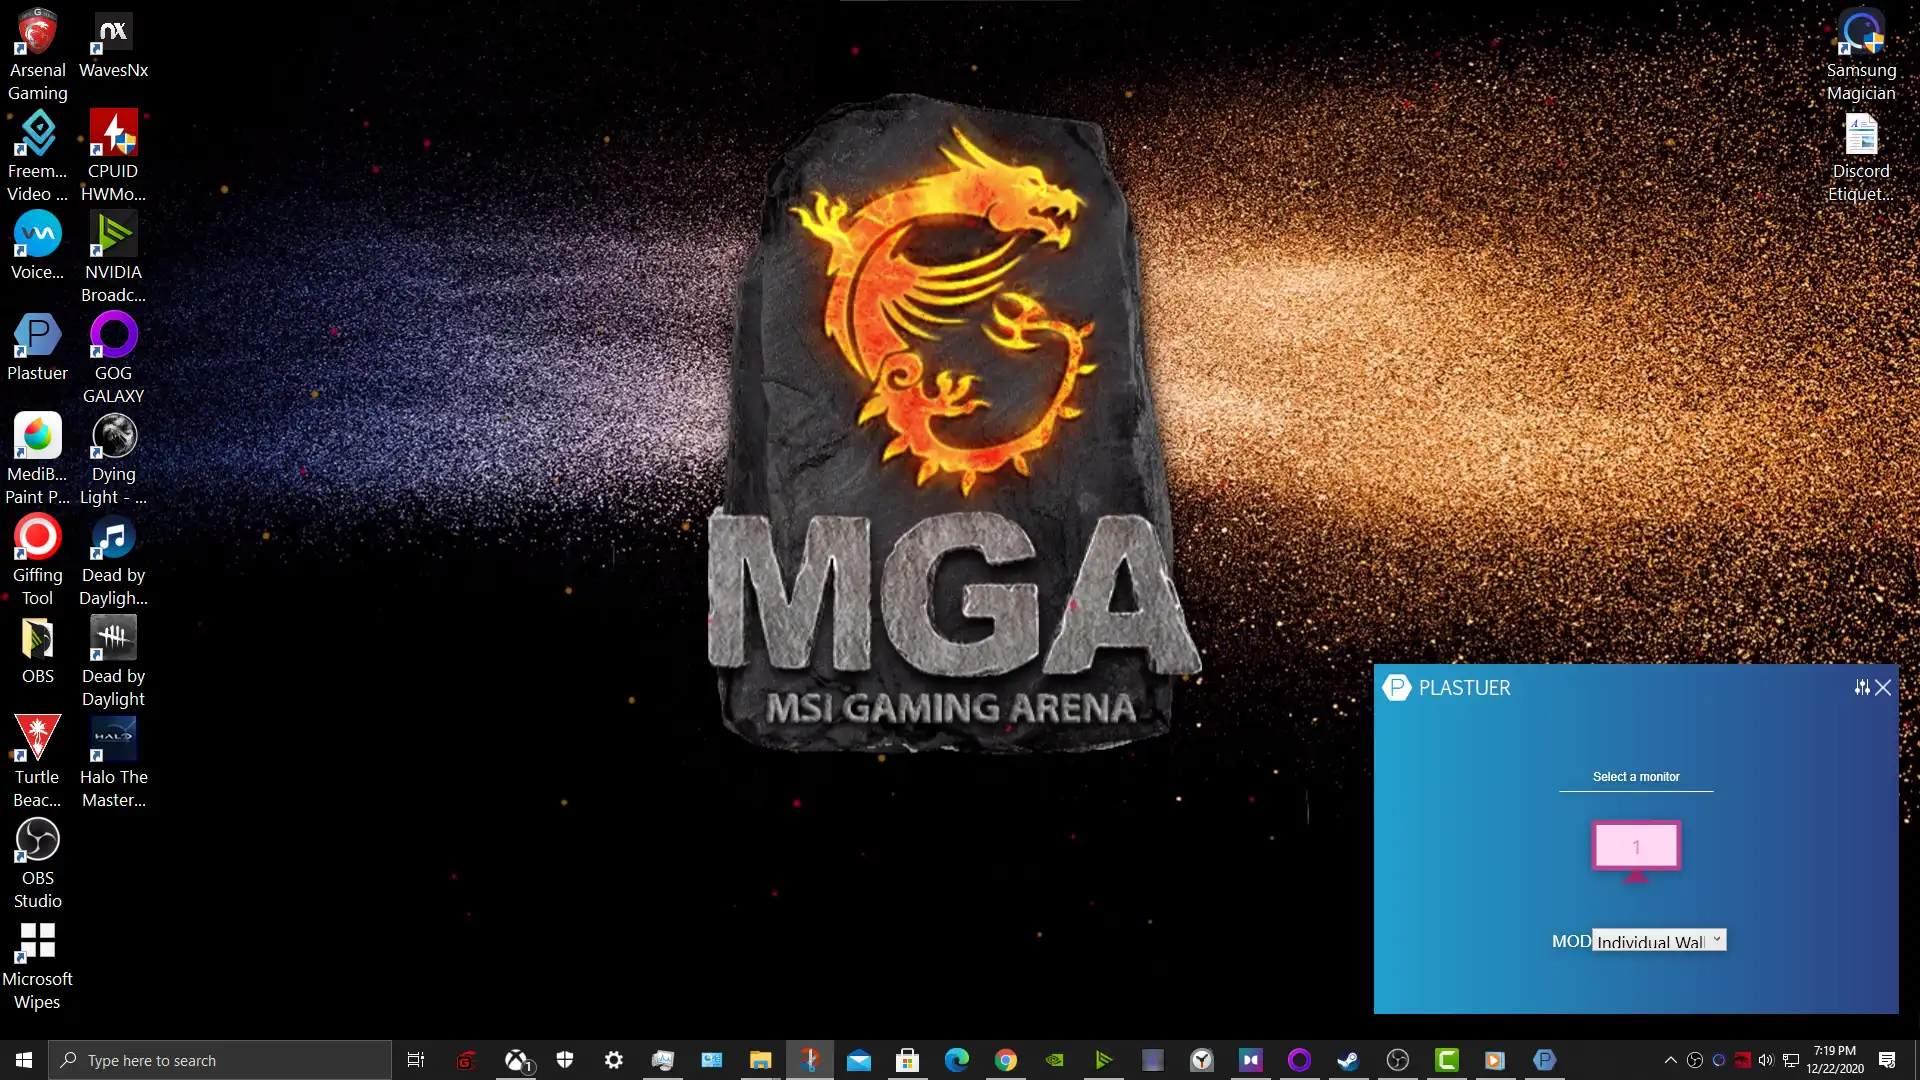Open OBS Studio desktop shortcut
The height and width of the screenshot is (1080, 1920).
(38, 864)
